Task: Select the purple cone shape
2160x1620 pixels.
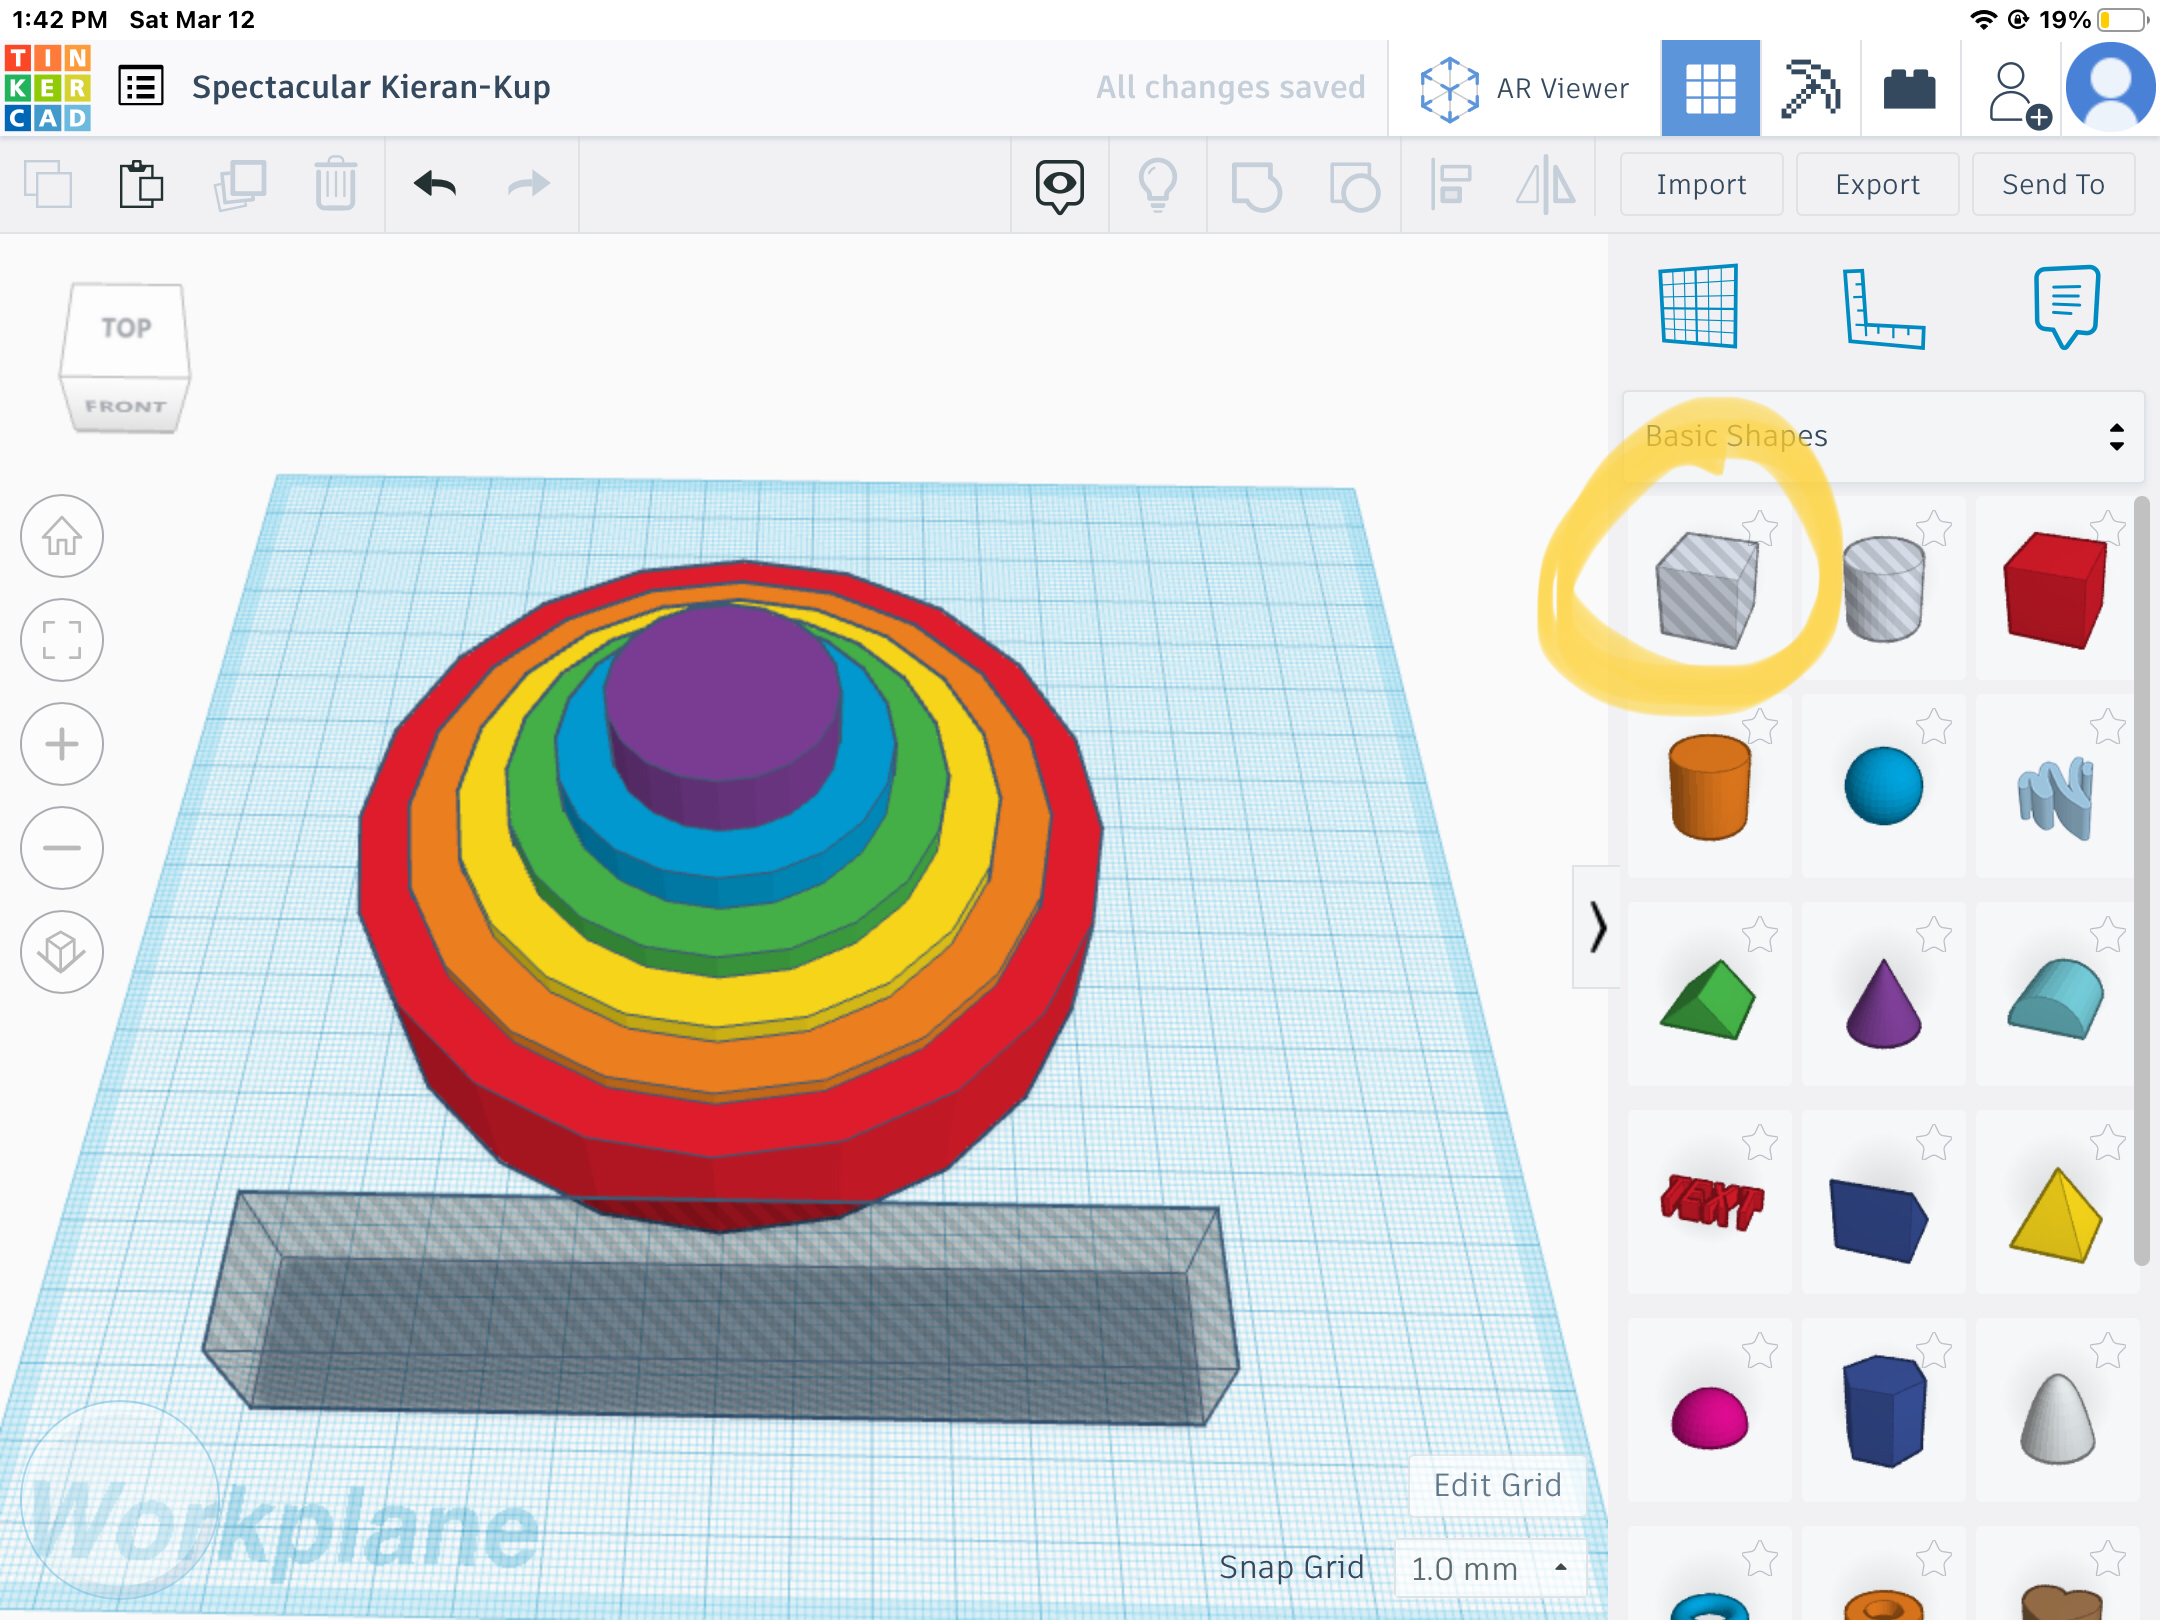Action: [1883, 1003]
